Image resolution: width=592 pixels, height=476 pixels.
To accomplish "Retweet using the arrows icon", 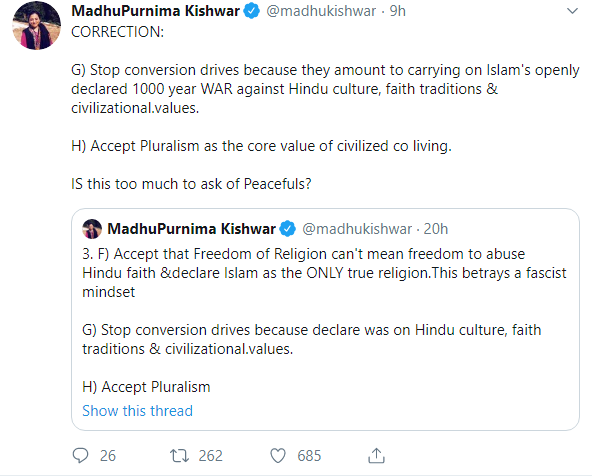I will click(x=179, y=455).
